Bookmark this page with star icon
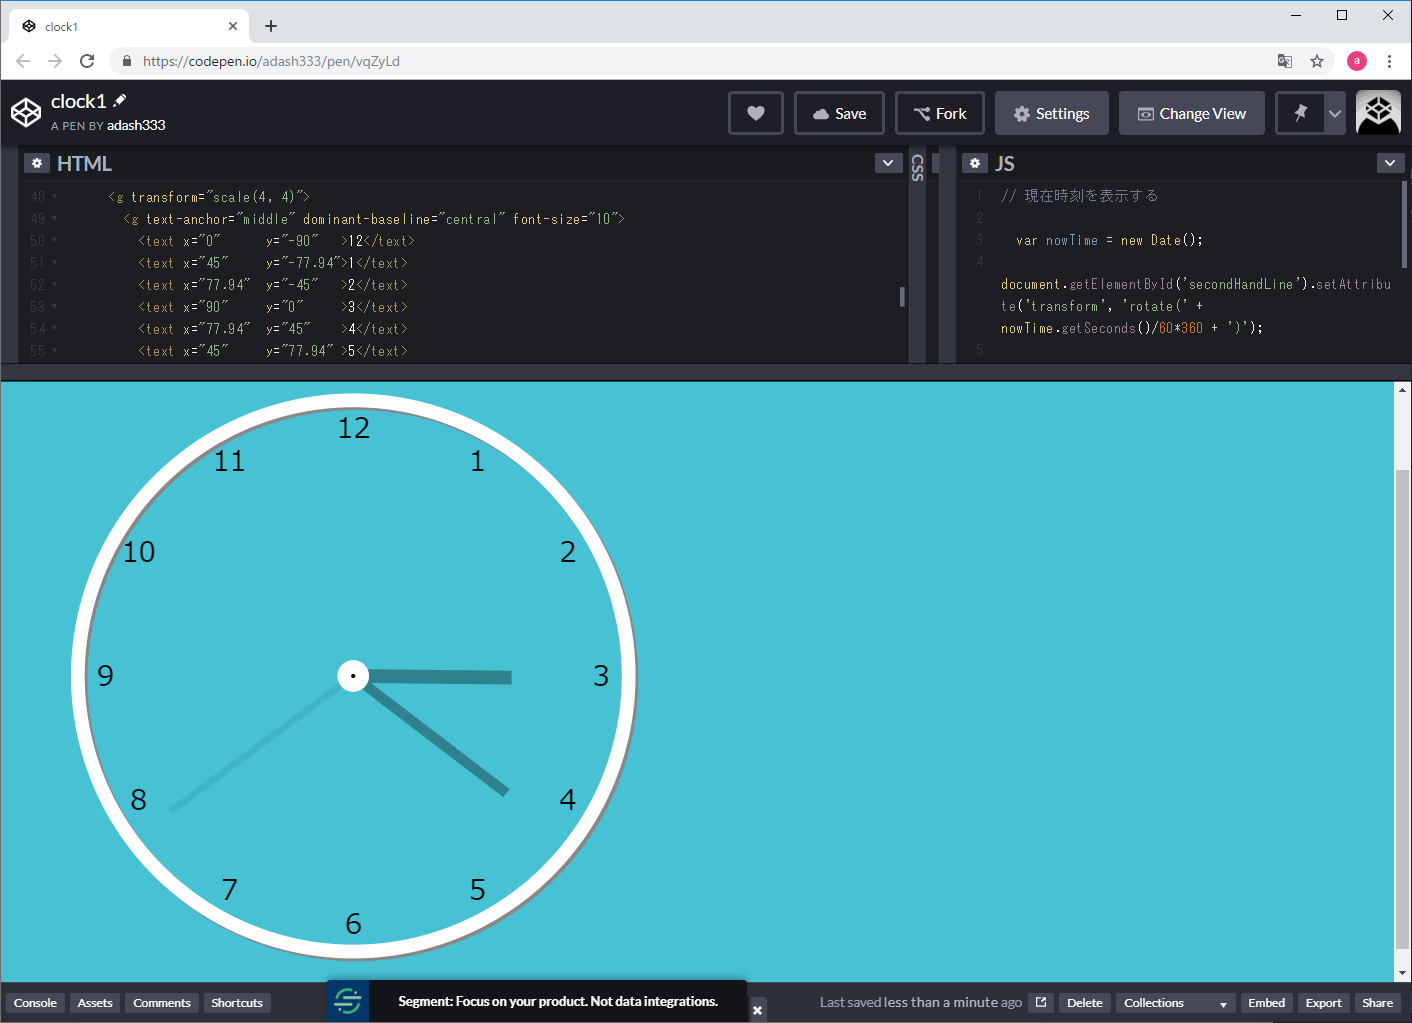 point(1317,61)
